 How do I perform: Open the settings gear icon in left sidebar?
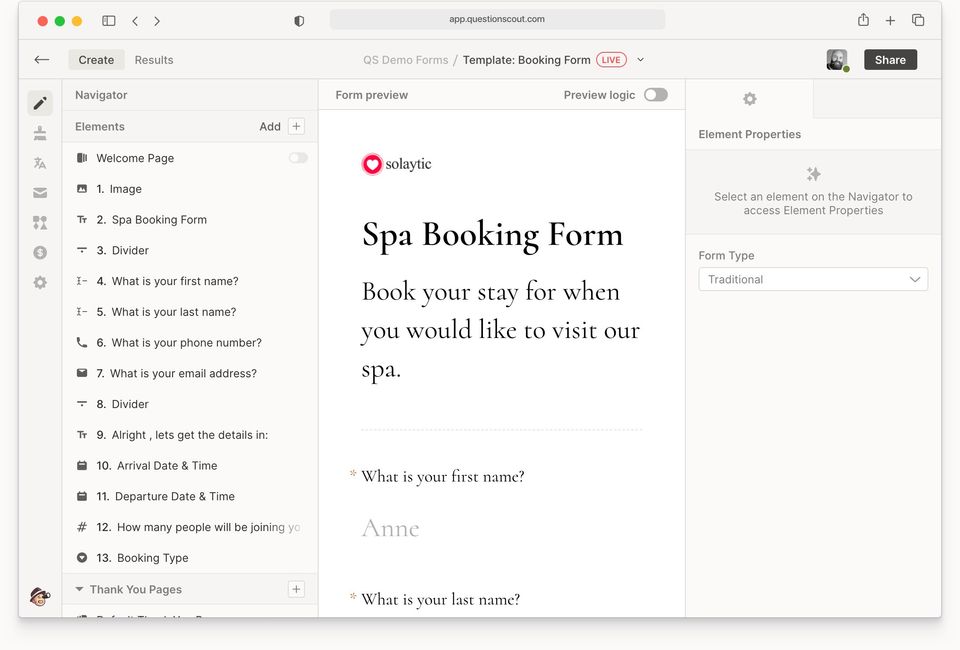pos(40,282)
